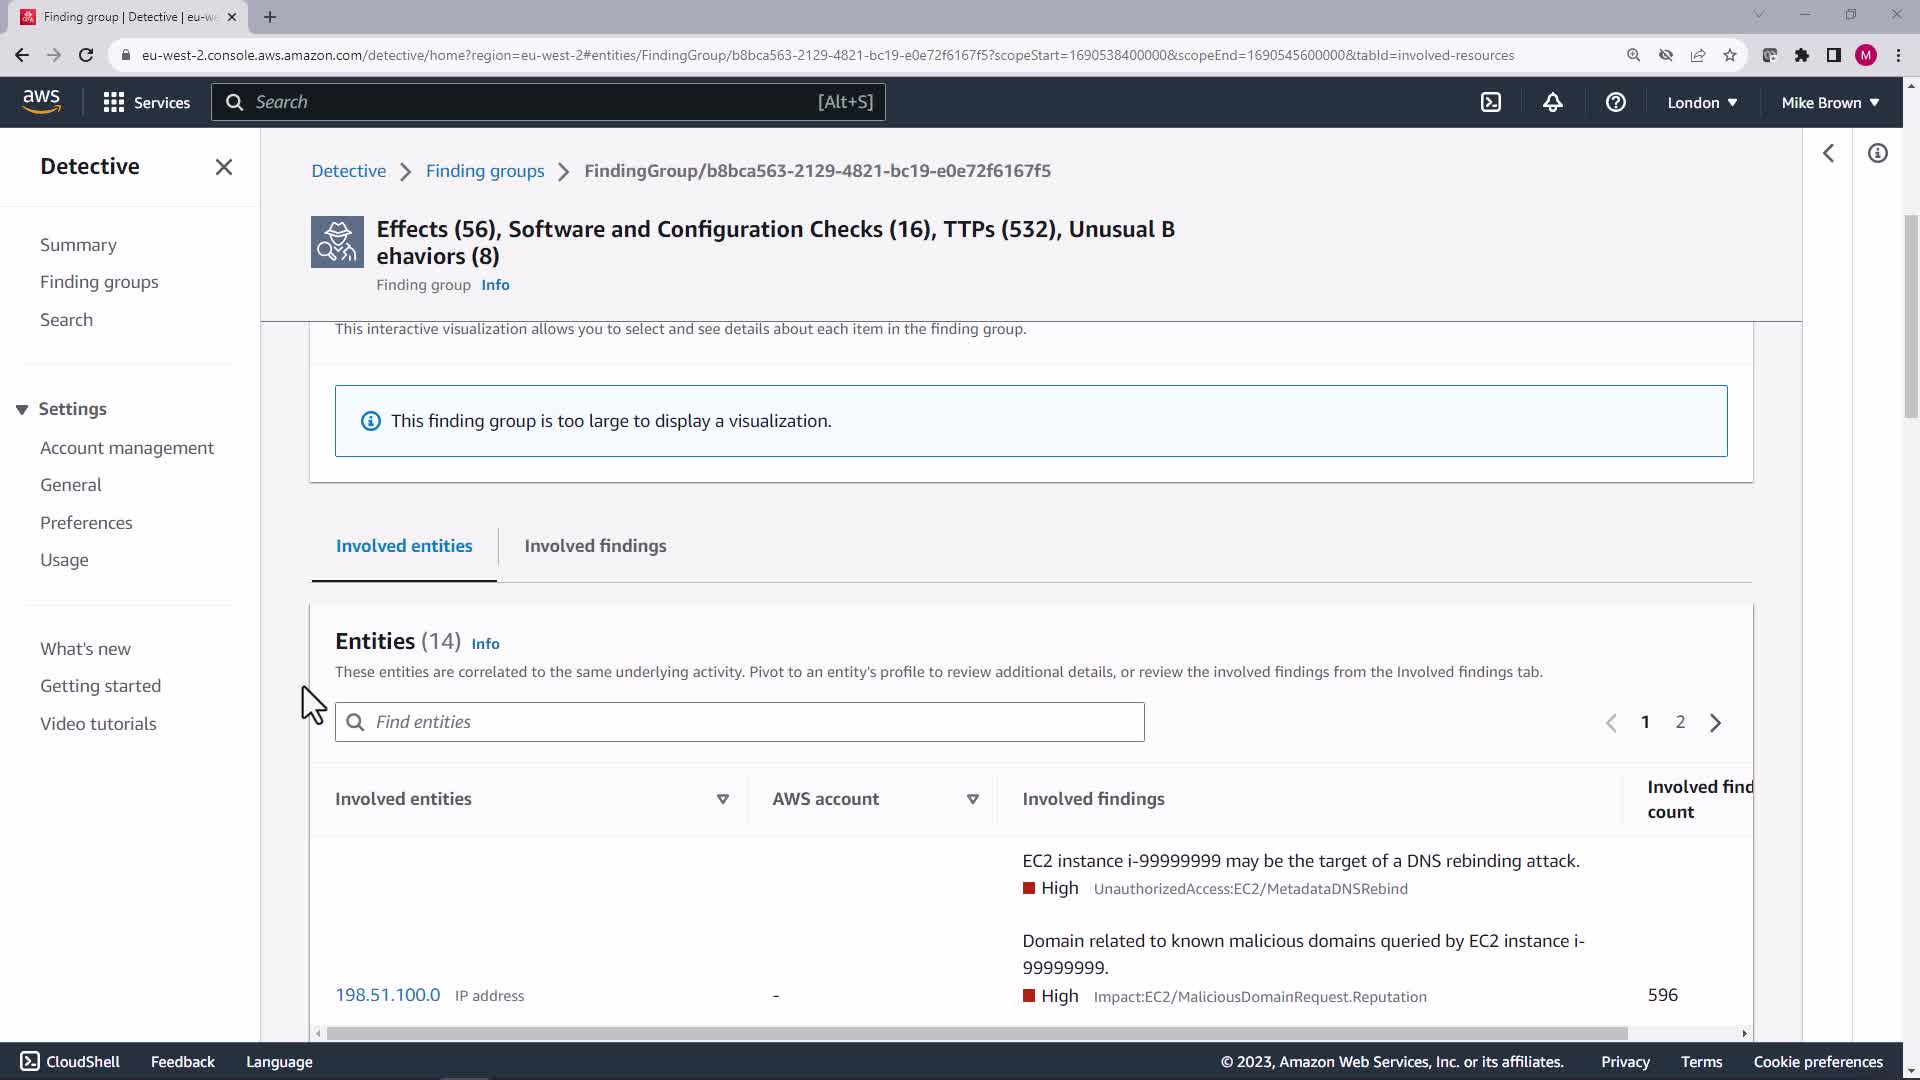
Task: Click the Find entities search field
Action: (x=740, y=722)
